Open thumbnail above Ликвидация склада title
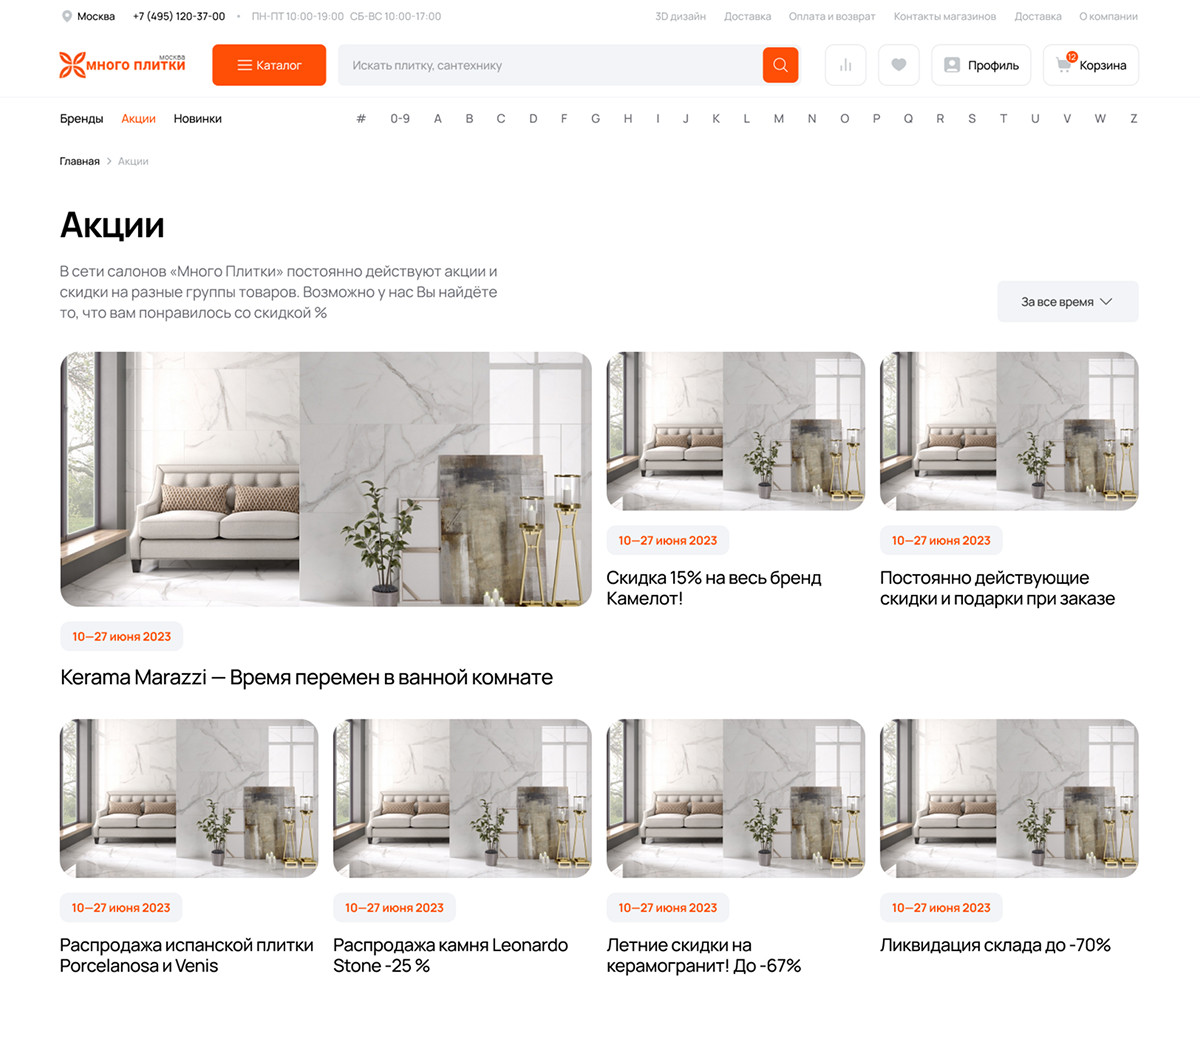Image resolution: width=1200 pixels, height=1042 pixels. point(1009,798)
